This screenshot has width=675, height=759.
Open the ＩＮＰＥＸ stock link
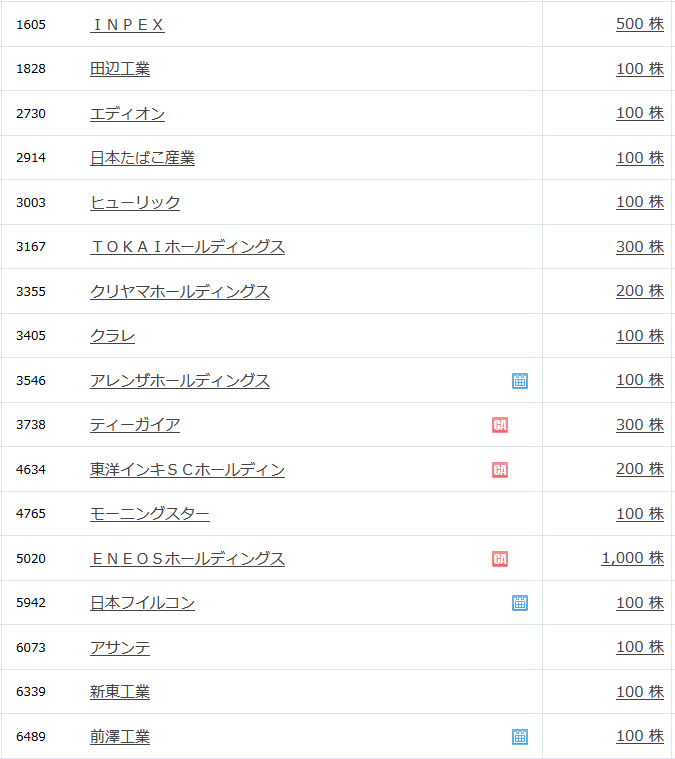[127, 25]
